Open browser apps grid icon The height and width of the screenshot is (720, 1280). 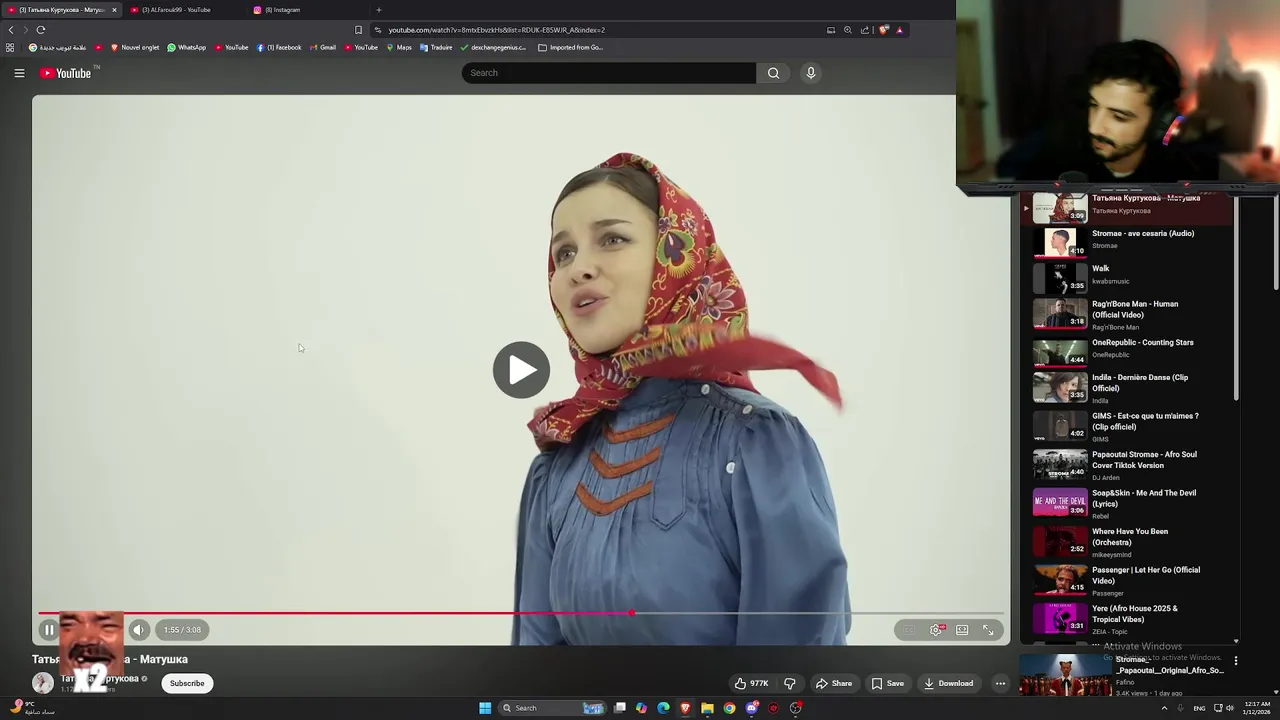point(10,47)
